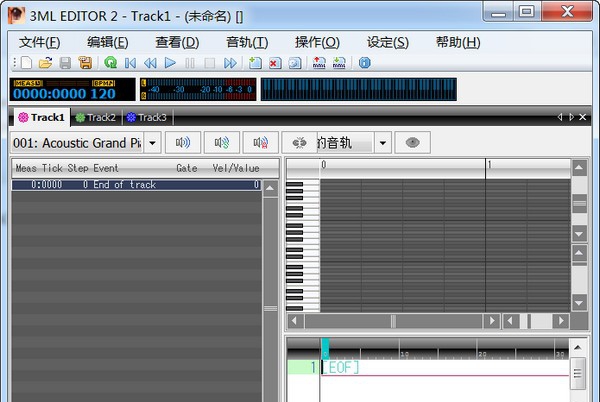600x402 pixels.
Task: Click piano roll upper vertical scroll-down arrow
Action: [x=579, y=233]
